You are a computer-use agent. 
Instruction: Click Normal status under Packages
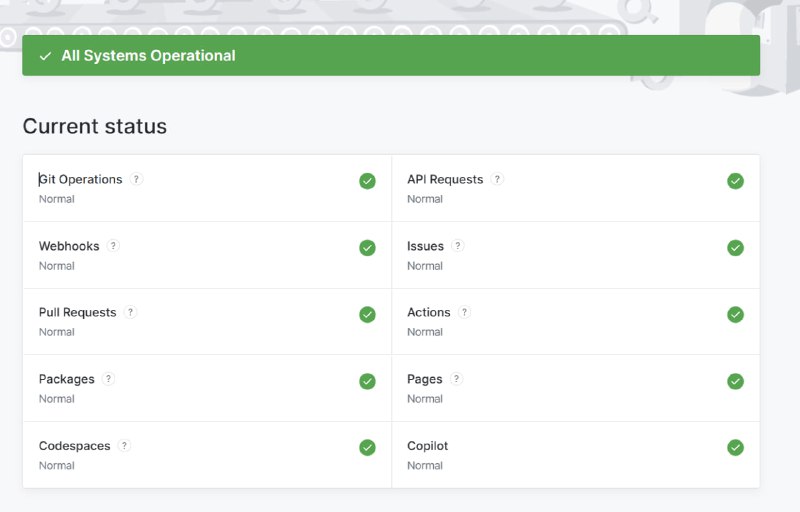pyautogui.click(x=57, y=399)
